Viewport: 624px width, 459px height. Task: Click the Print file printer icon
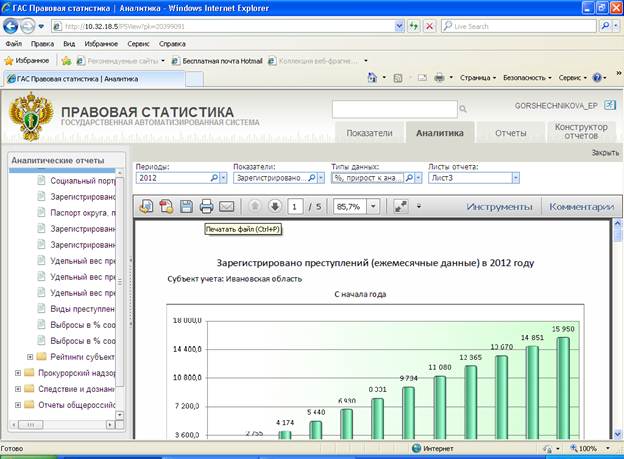(x=206, y=206)
